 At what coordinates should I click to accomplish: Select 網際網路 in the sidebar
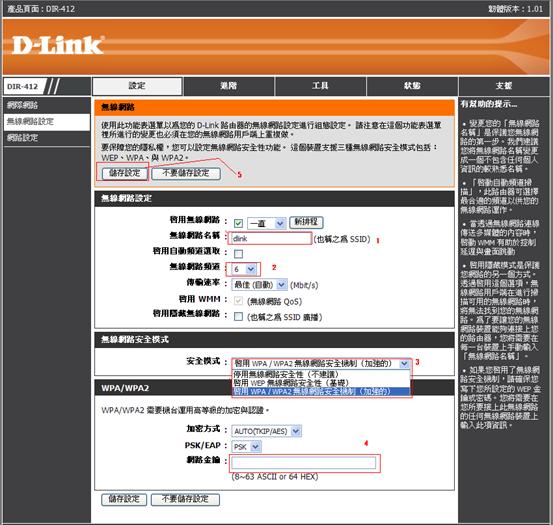click(47, 105)
